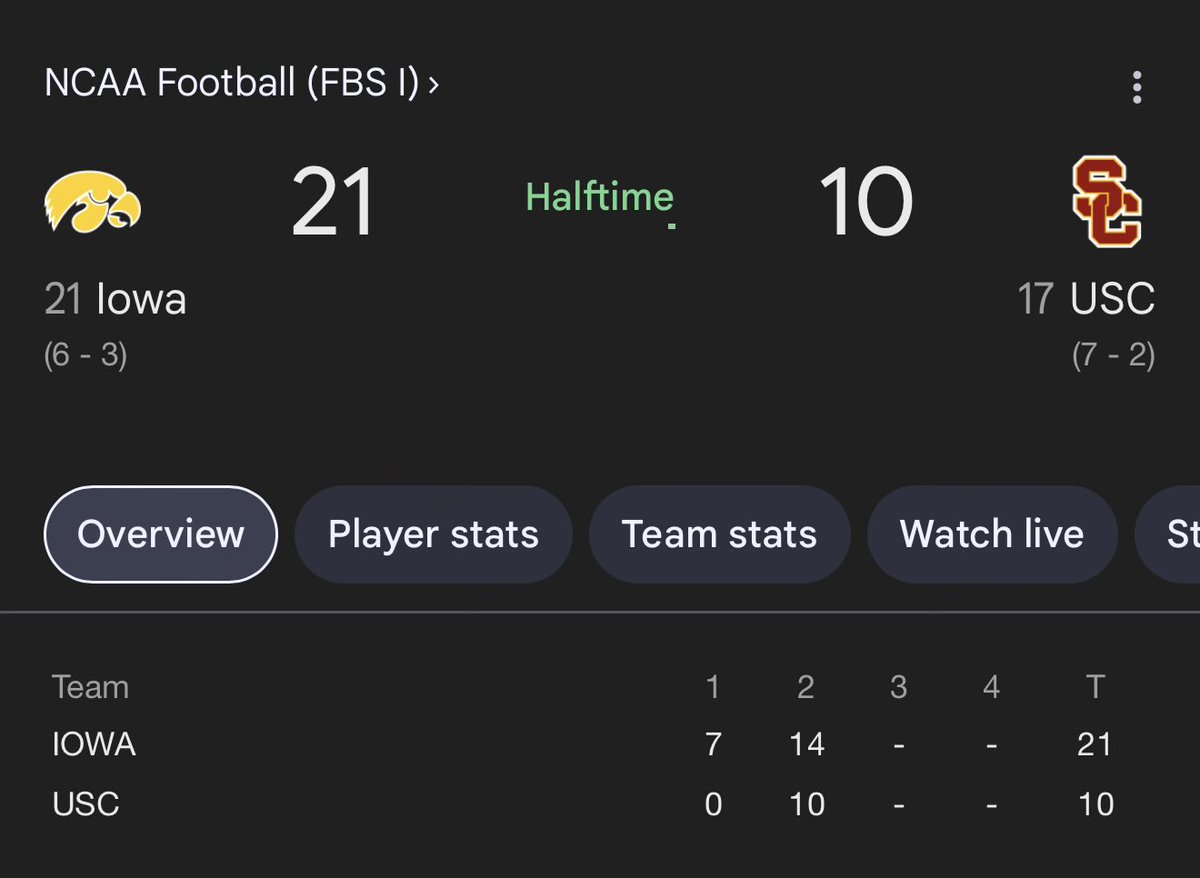Click the USC Trojans logo
The width and height of the screenshot is (1200, 878).
coord(1106,204)
